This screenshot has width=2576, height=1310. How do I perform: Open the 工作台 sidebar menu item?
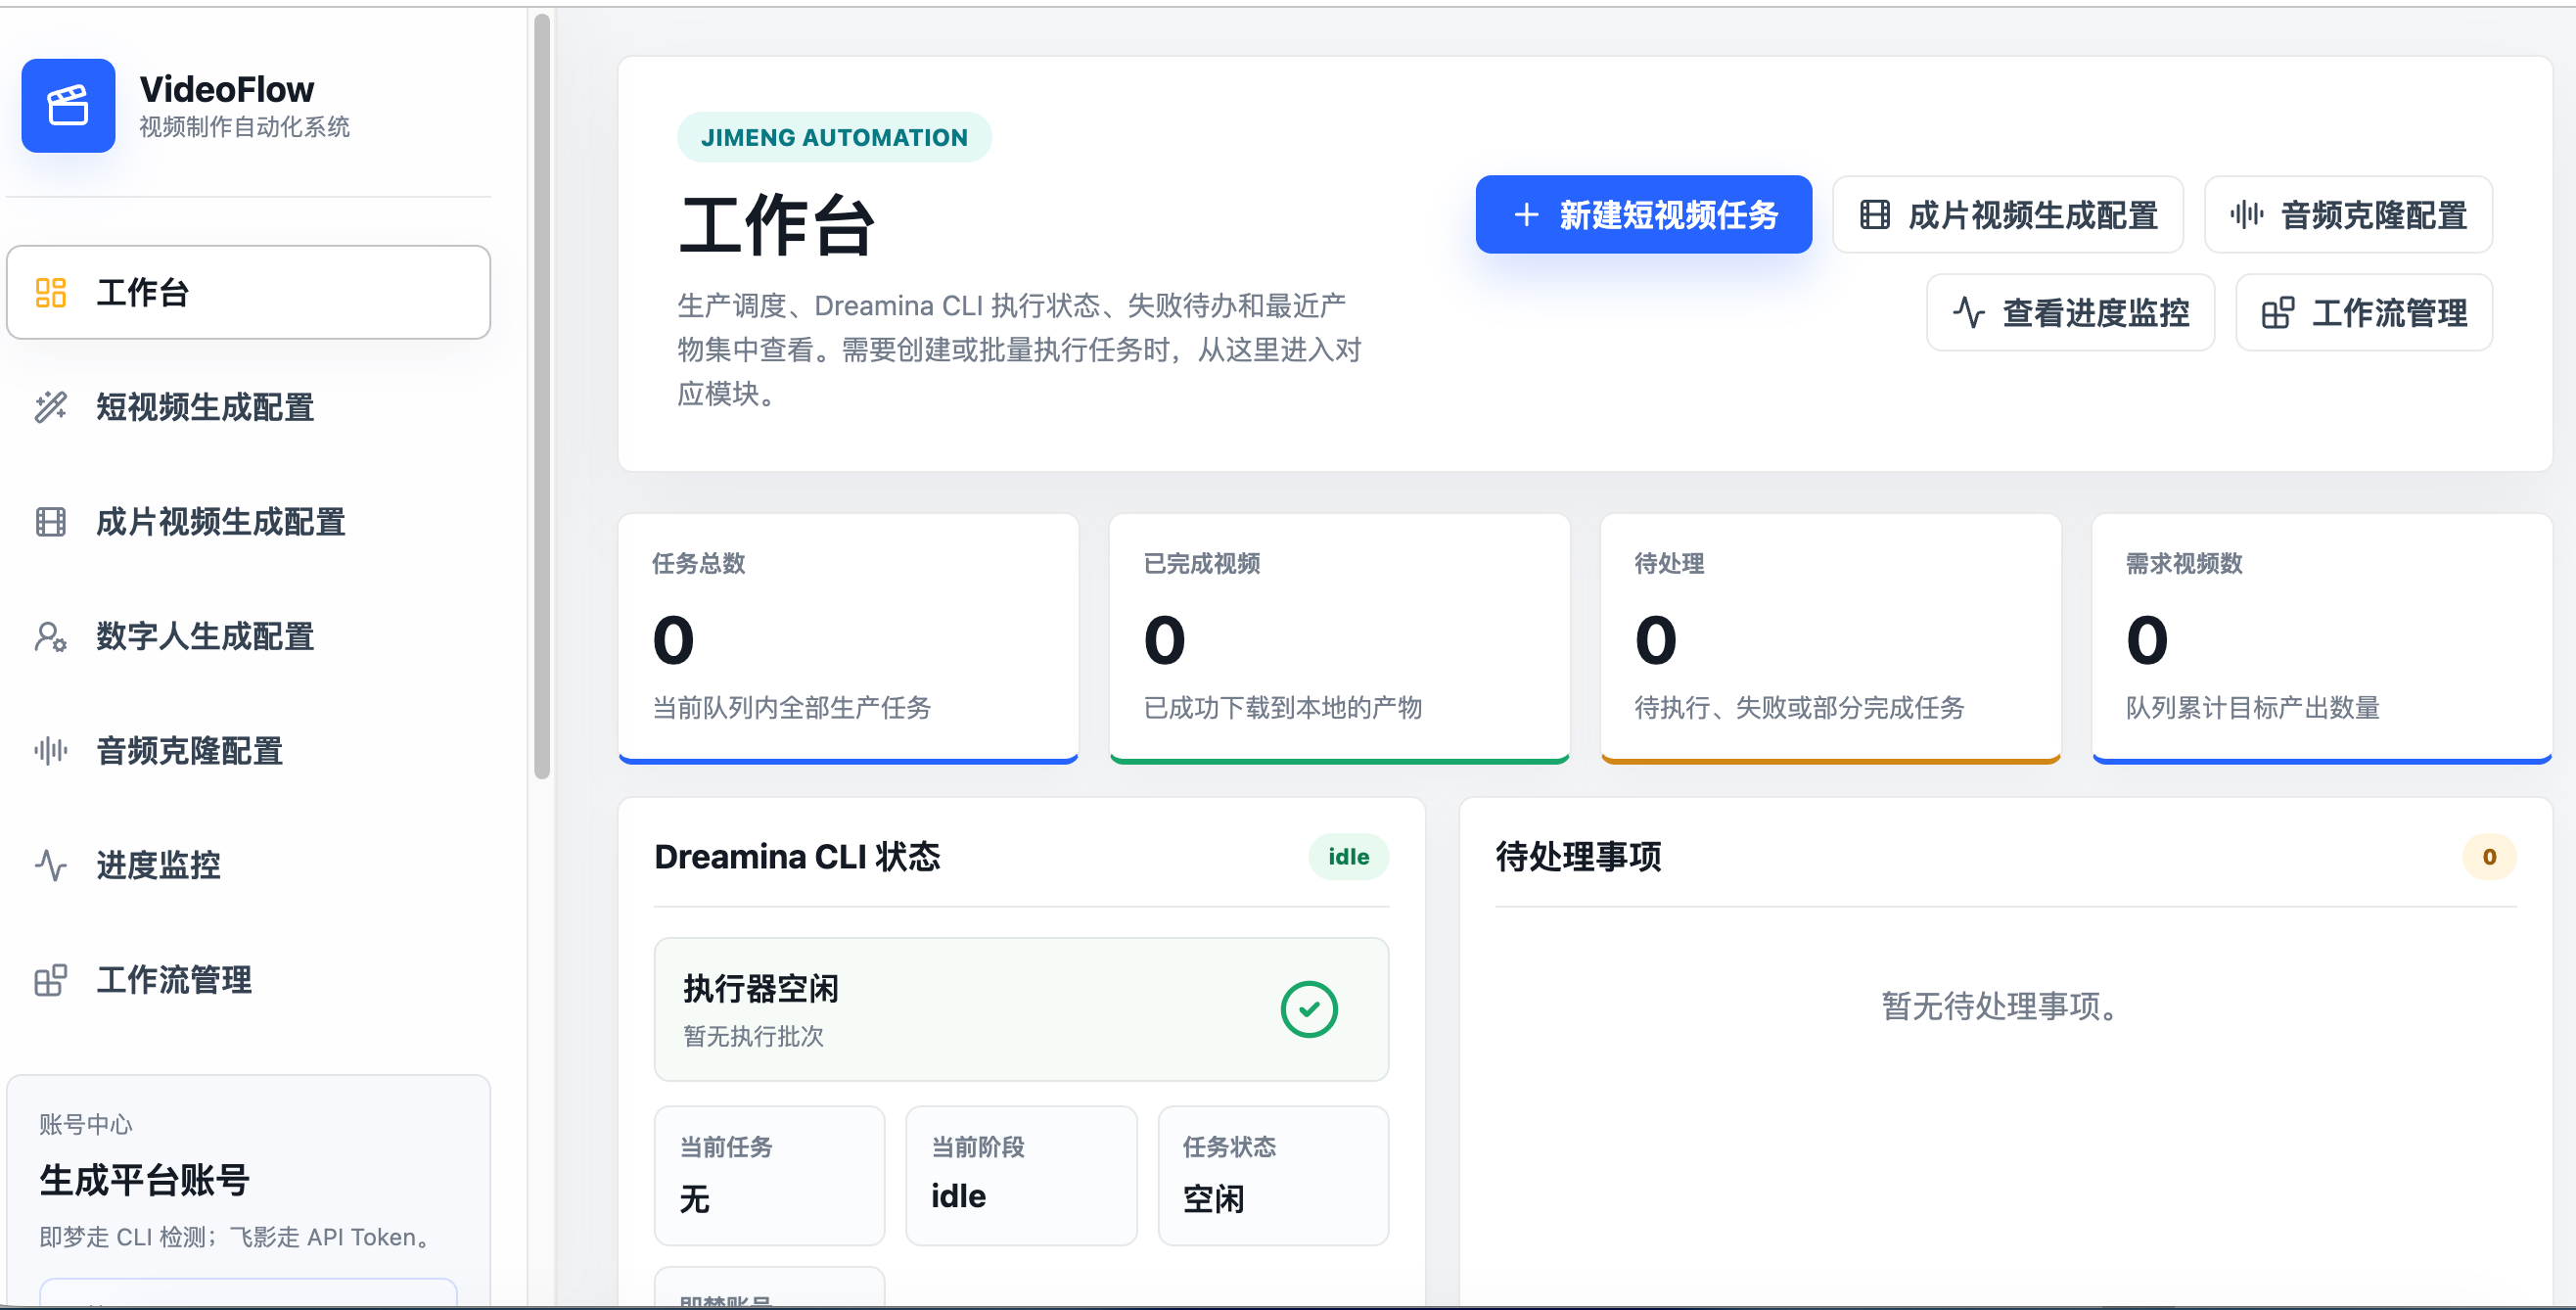[248, 292]
